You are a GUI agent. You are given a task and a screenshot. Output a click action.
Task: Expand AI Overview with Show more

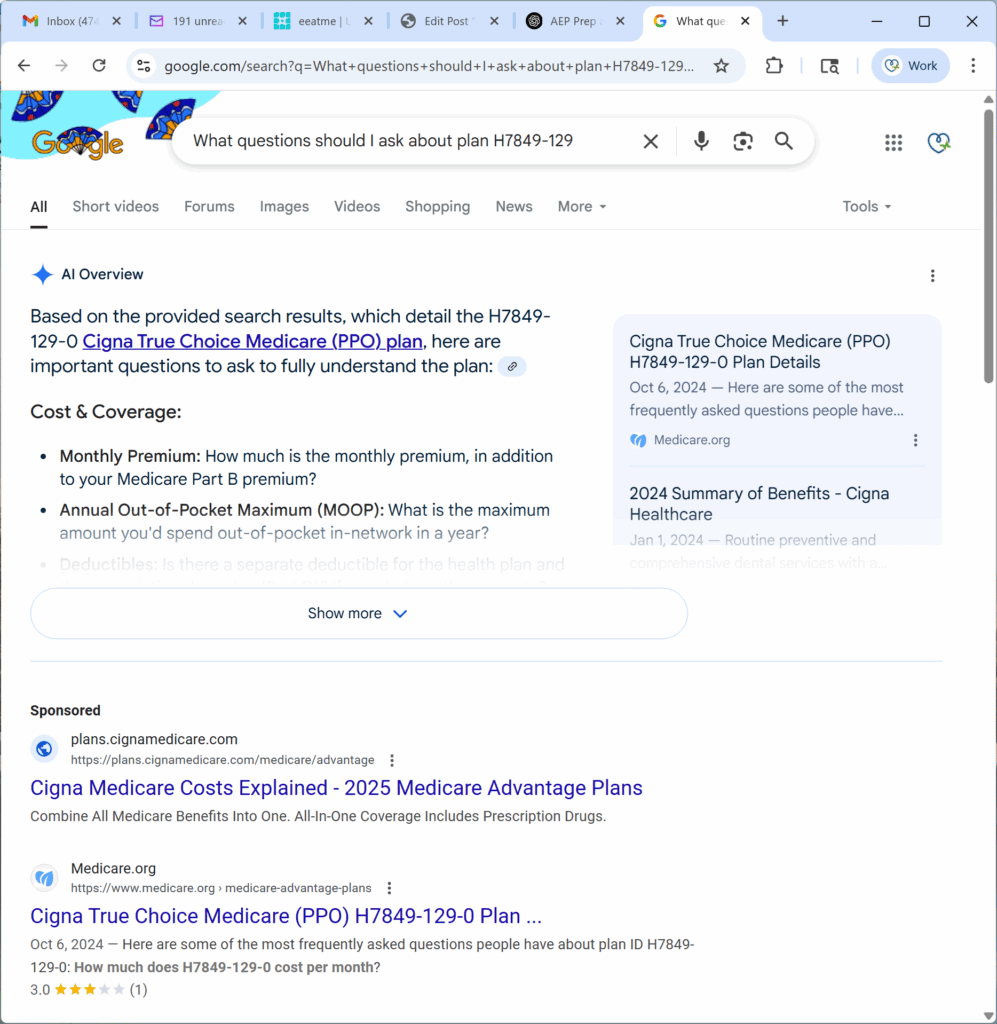point(358,613)
